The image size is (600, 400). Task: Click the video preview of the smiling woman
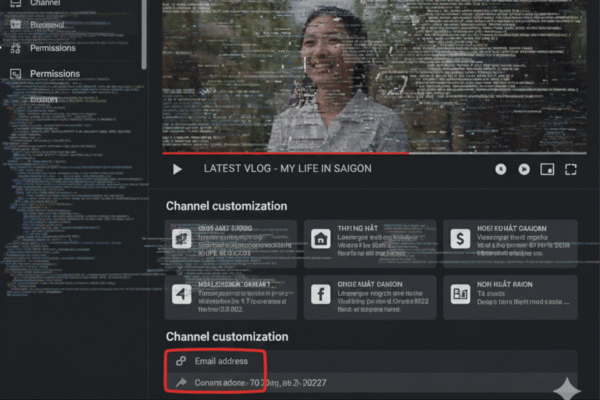[374, 76]
